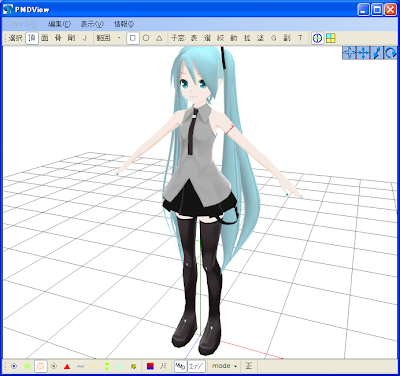Toggle the MMD rendering mode button
This screenshot has height=376, width=400.
click(x=180, y=366)
